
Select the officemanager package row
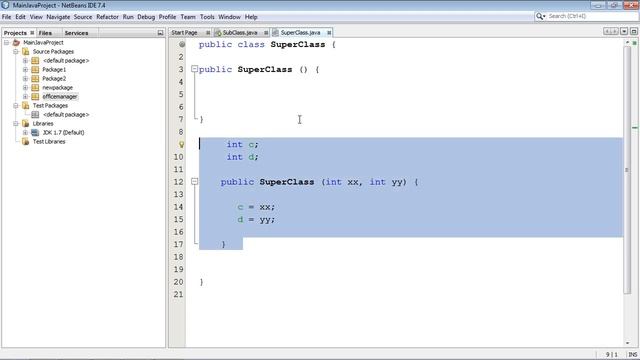60,96
